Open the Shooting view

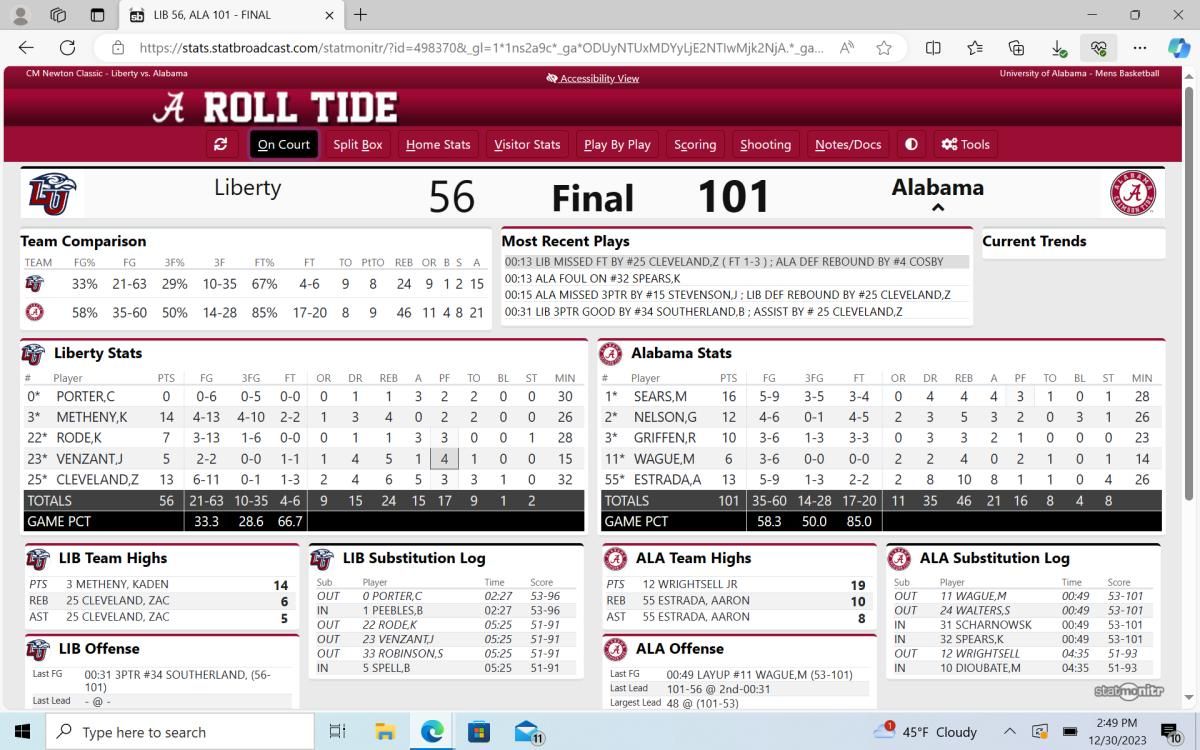[765, 144]
